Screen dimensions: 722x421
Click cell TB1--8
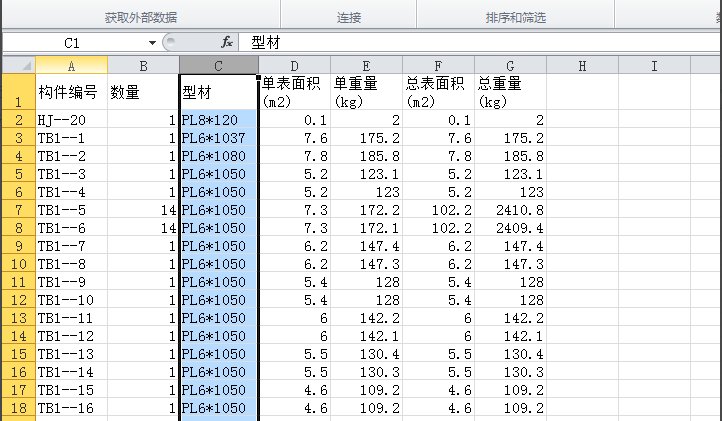(71, 263)
